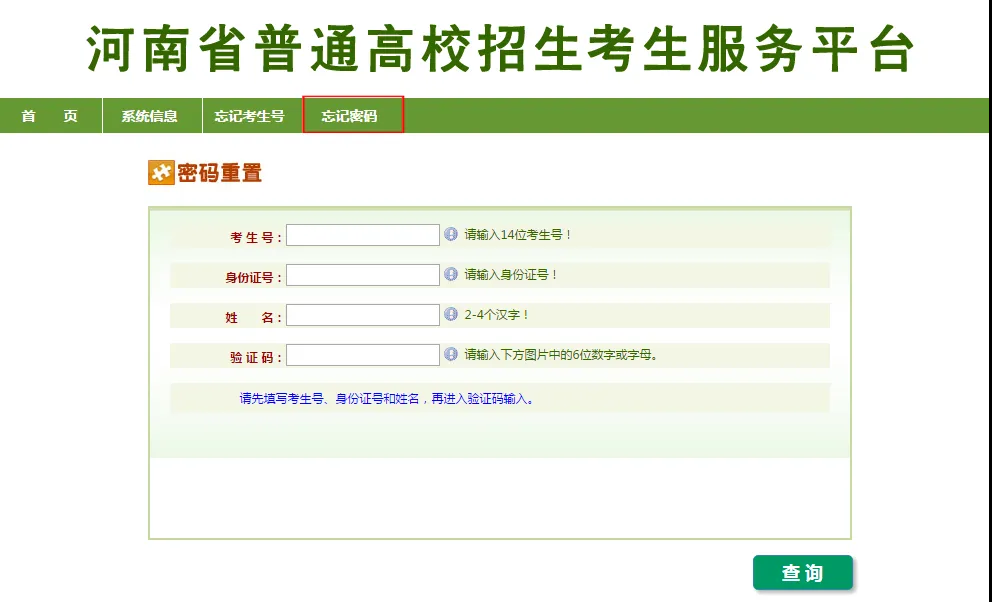
Task: Click the orange puzzle icon next to 密码重置
Action: point(161,173)
